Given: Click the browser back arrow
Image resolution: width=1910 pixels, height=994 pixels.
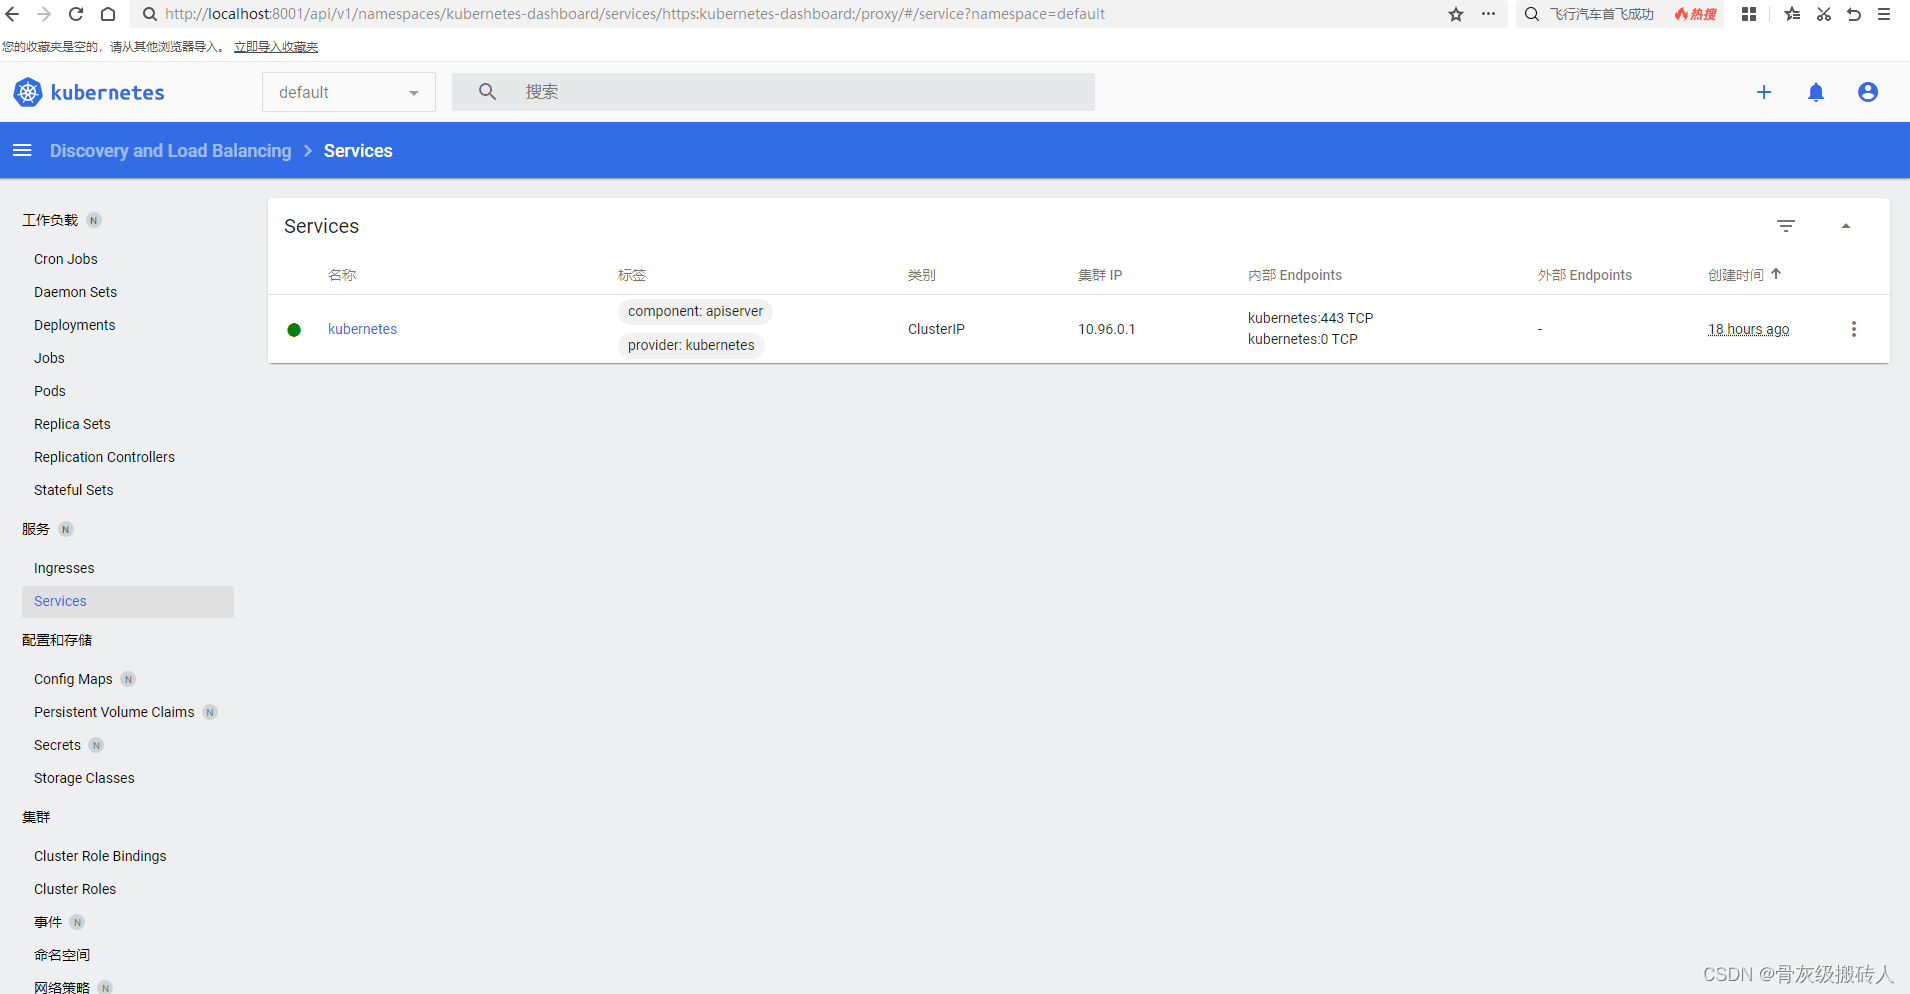Looking at the screenshot, I should tap(12, 14).
